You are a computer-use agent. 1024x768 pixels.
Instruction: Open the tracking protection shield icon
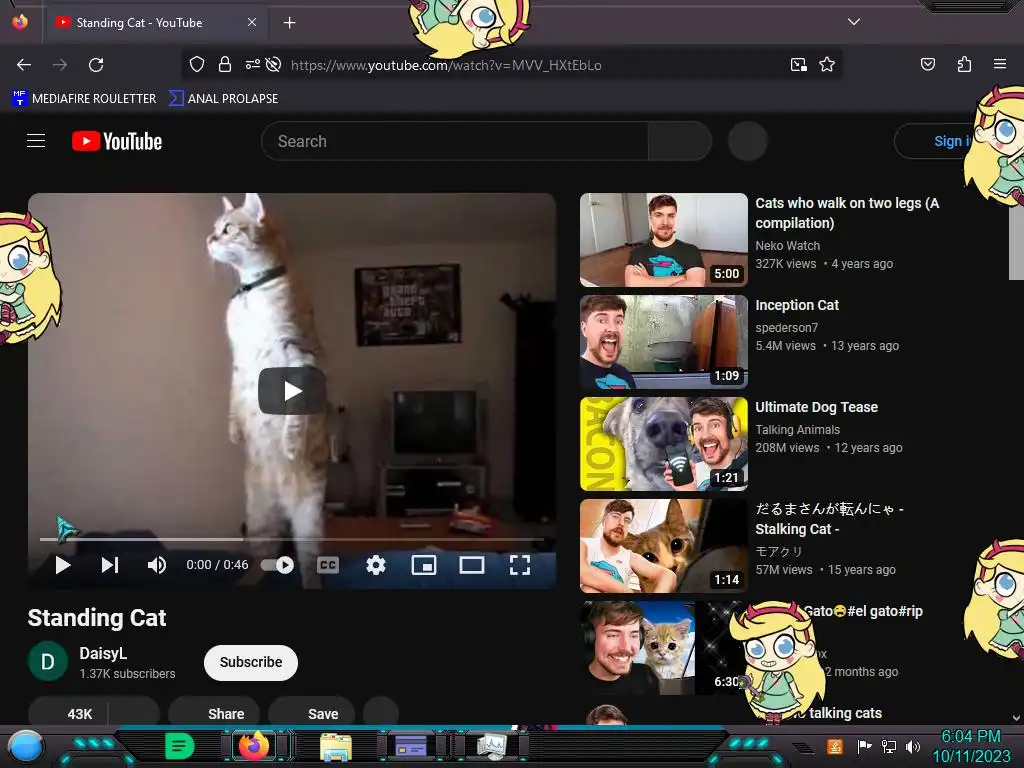197,64
